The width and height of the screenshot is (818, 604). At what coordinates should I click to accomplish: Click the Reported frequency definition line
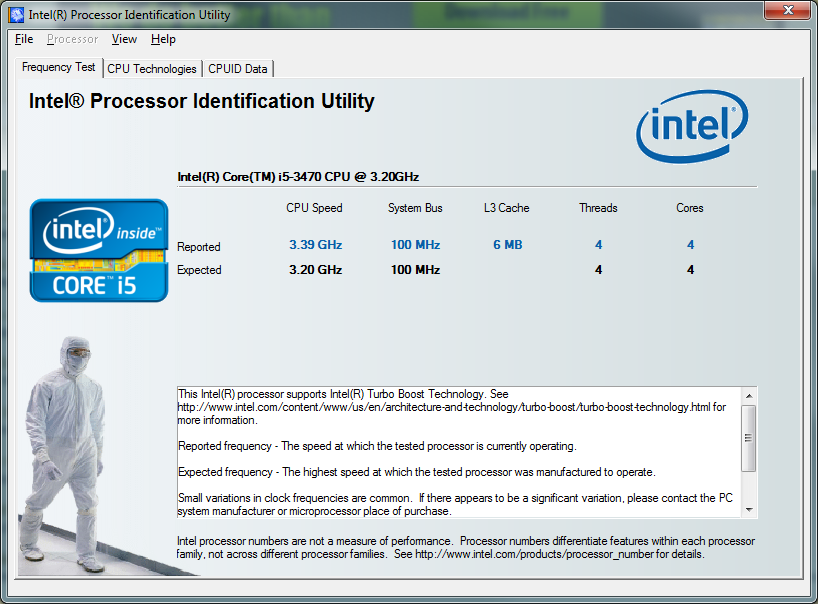[x=377, y=446]
